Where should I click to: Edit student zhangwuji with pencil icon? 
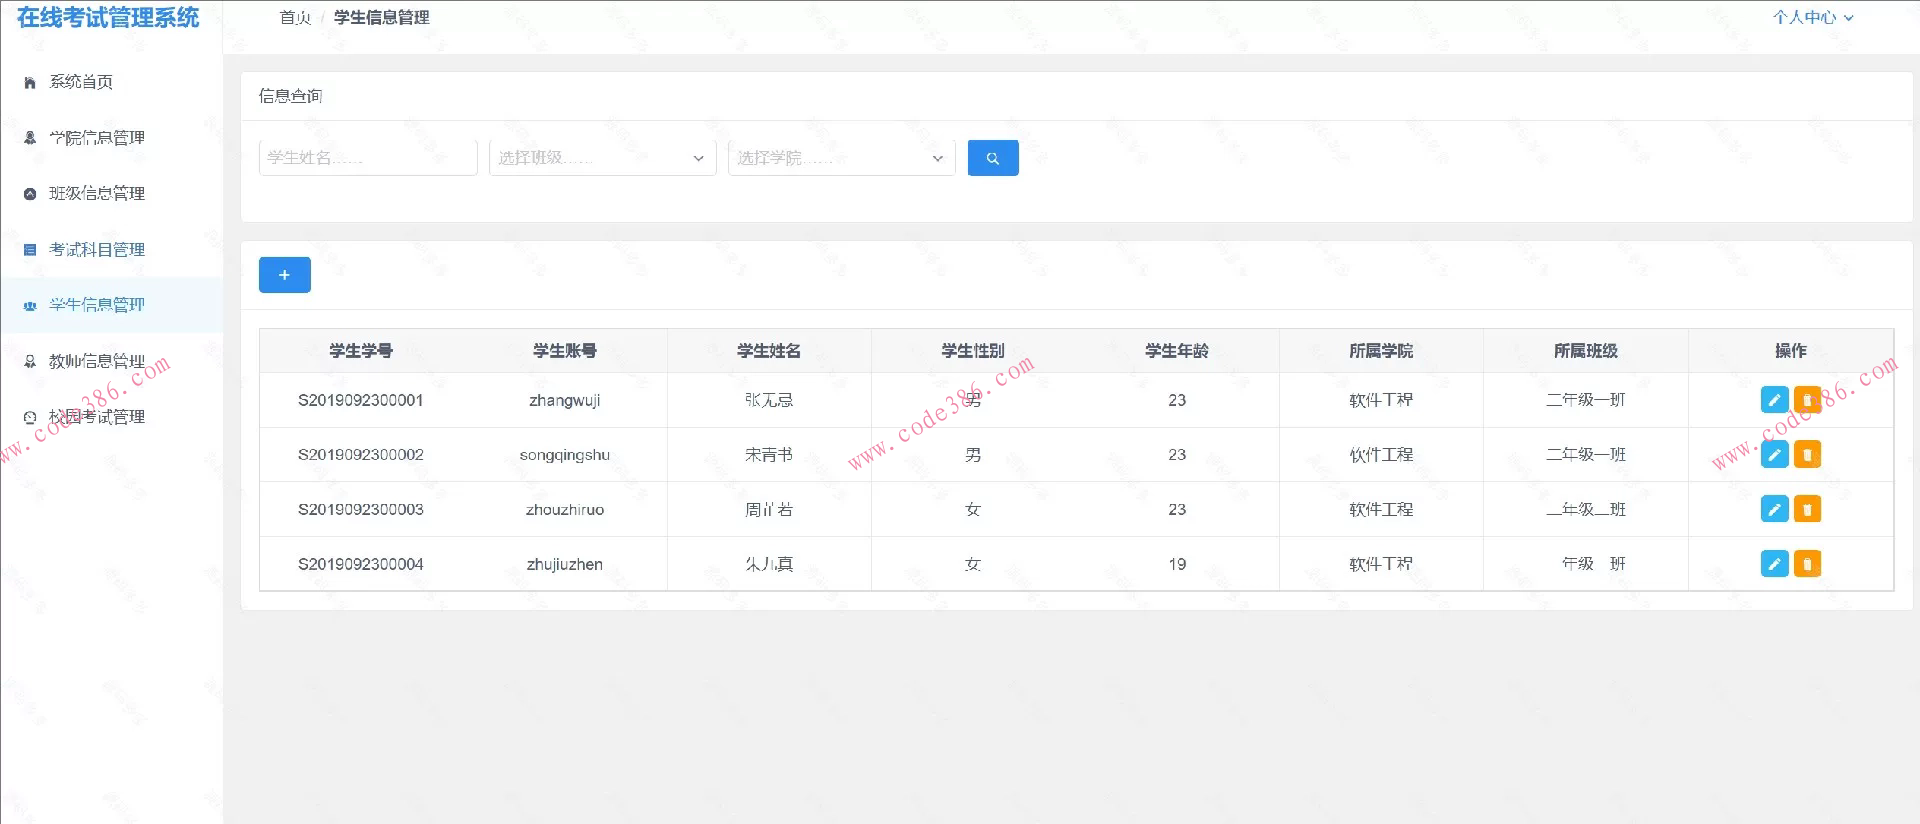click(x=1773, y=400)
